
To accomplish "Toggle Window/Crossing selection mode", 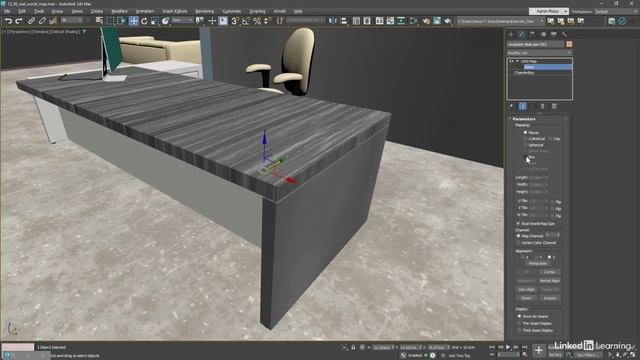I will (121, 21).
